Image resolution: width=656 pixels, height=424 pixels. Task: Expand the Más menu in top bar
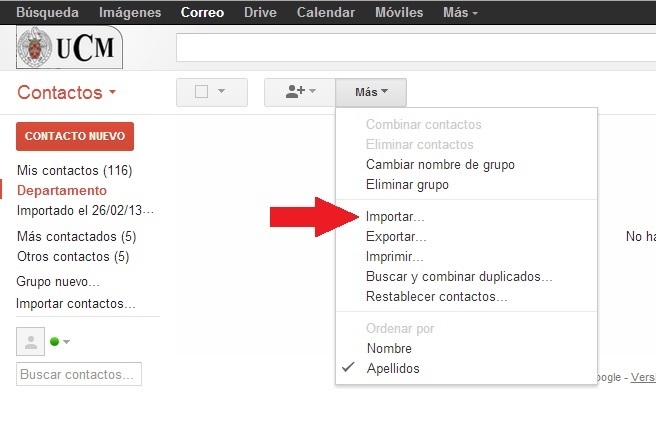[x=460, y=12]
